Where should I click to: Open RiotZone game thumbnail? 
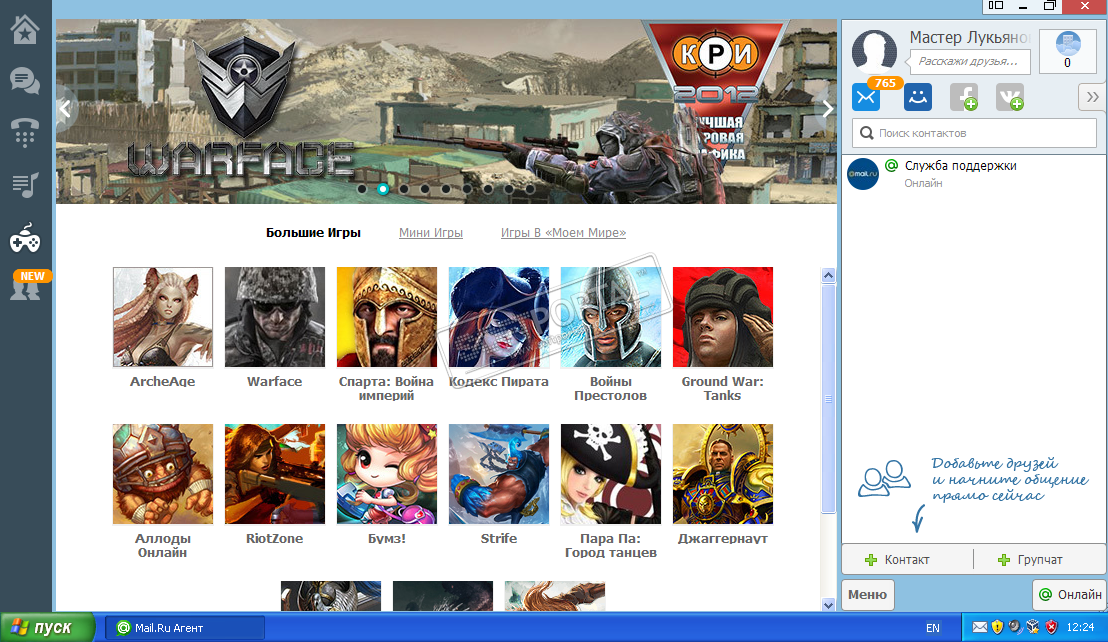(x=275, y=474)
